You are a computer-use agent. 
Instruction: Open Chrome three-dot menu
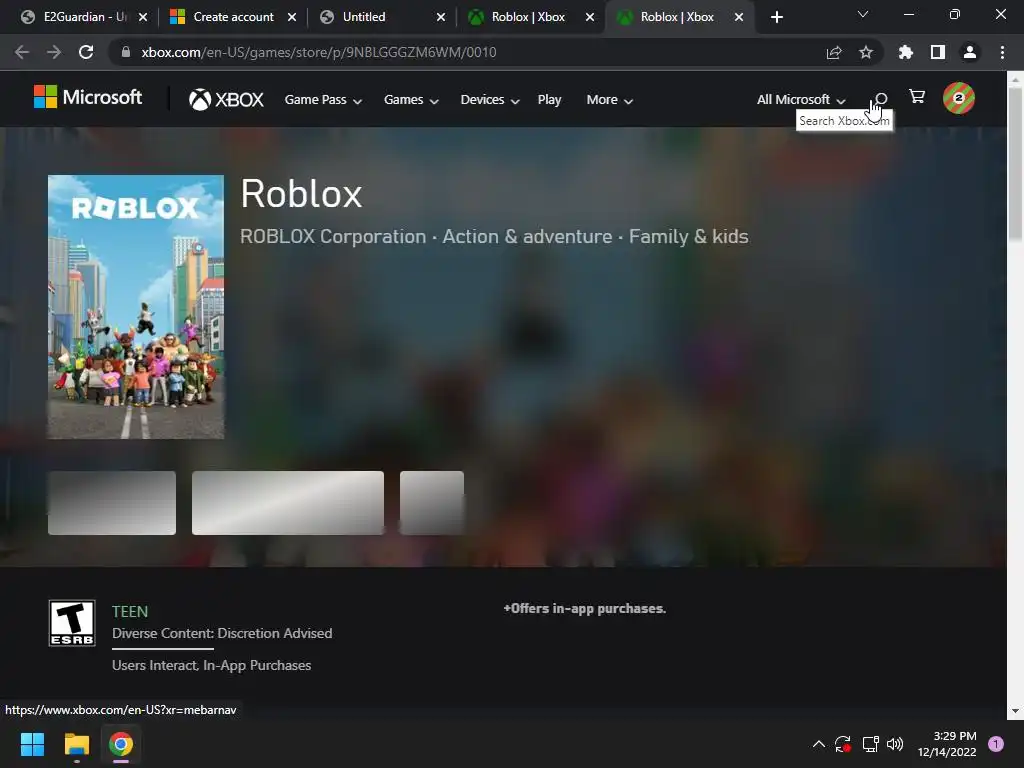[x=1002, y=52]
